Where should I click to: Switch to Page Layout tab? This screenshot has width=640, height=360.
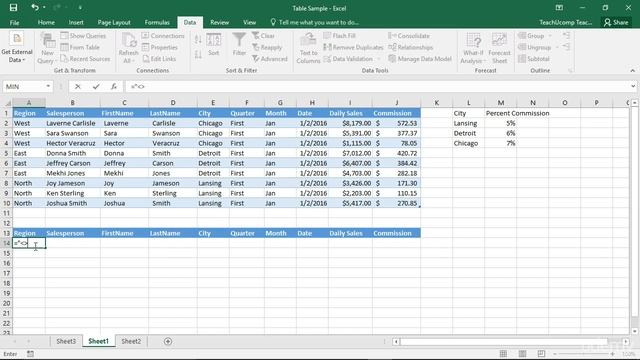[x=114, y=22]
